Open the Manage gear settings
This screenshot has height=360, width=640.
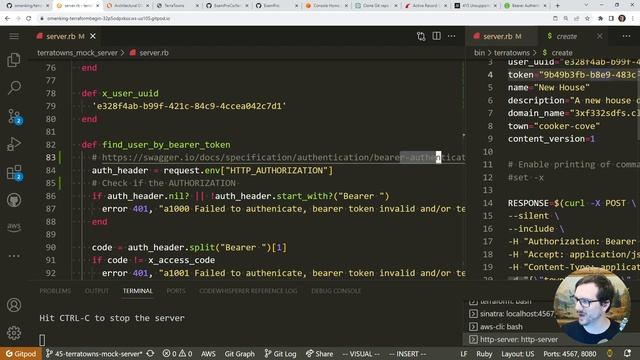14,333
